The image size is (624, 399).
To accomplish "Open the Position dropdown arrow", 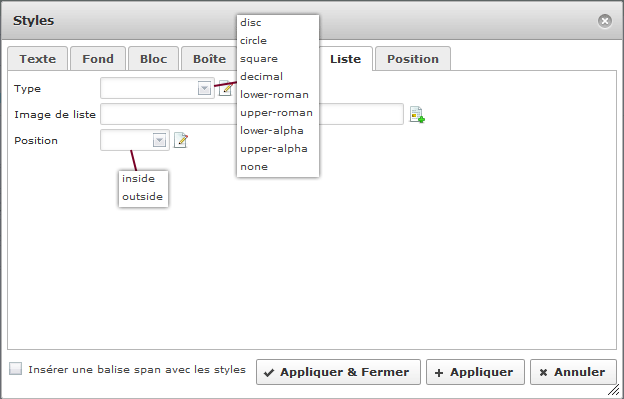I will (159, 140).
